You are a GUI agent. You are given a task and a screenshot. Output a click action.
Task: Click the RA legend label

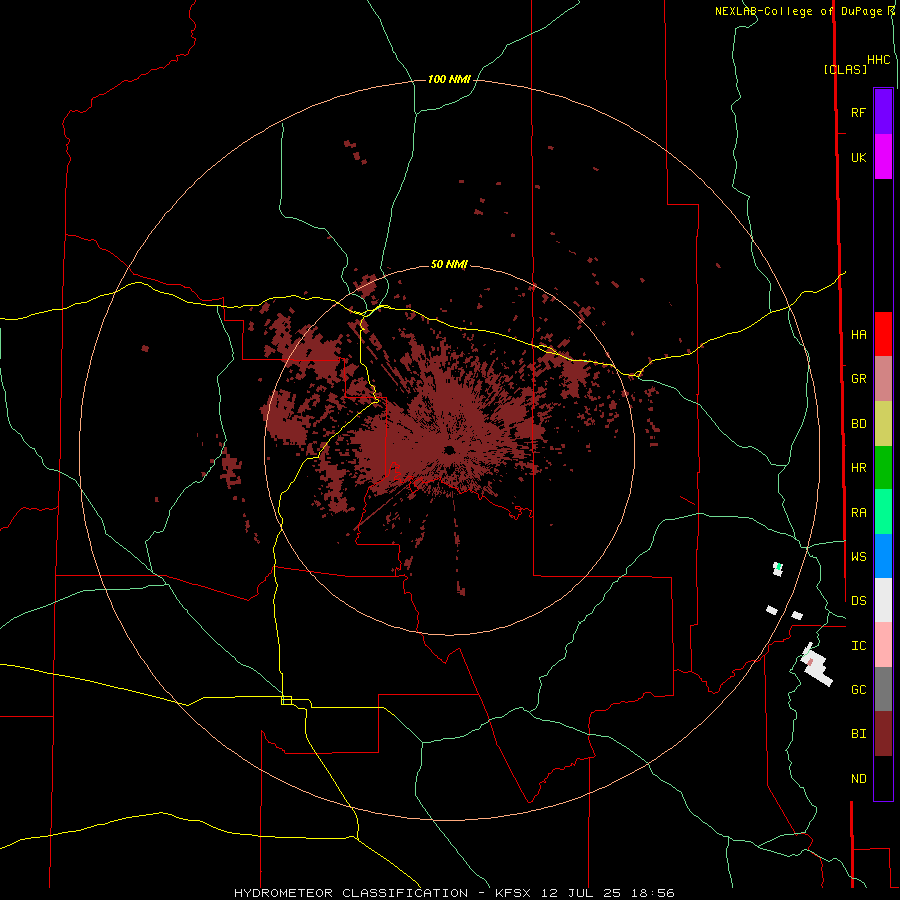point(858,513)
